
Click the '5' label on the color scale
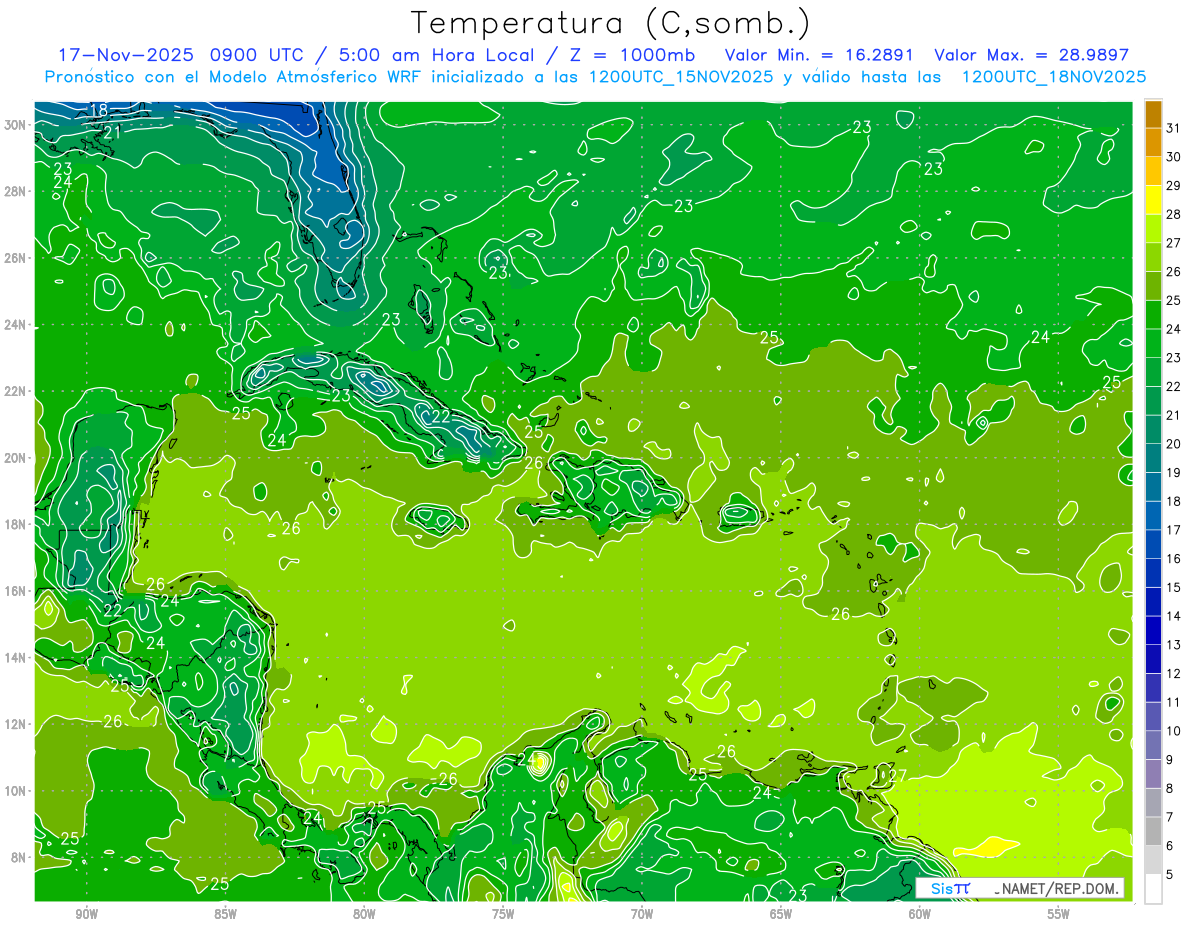pyautogui.click(x=1171, y=875)
